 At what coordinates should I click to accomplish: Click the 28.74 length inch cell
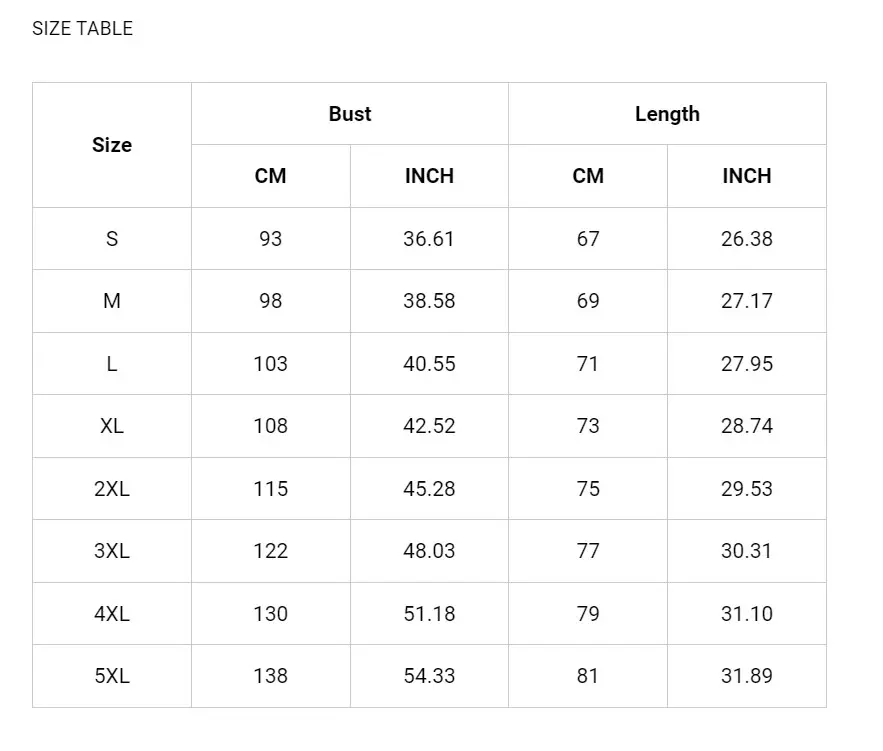[747, 426]
